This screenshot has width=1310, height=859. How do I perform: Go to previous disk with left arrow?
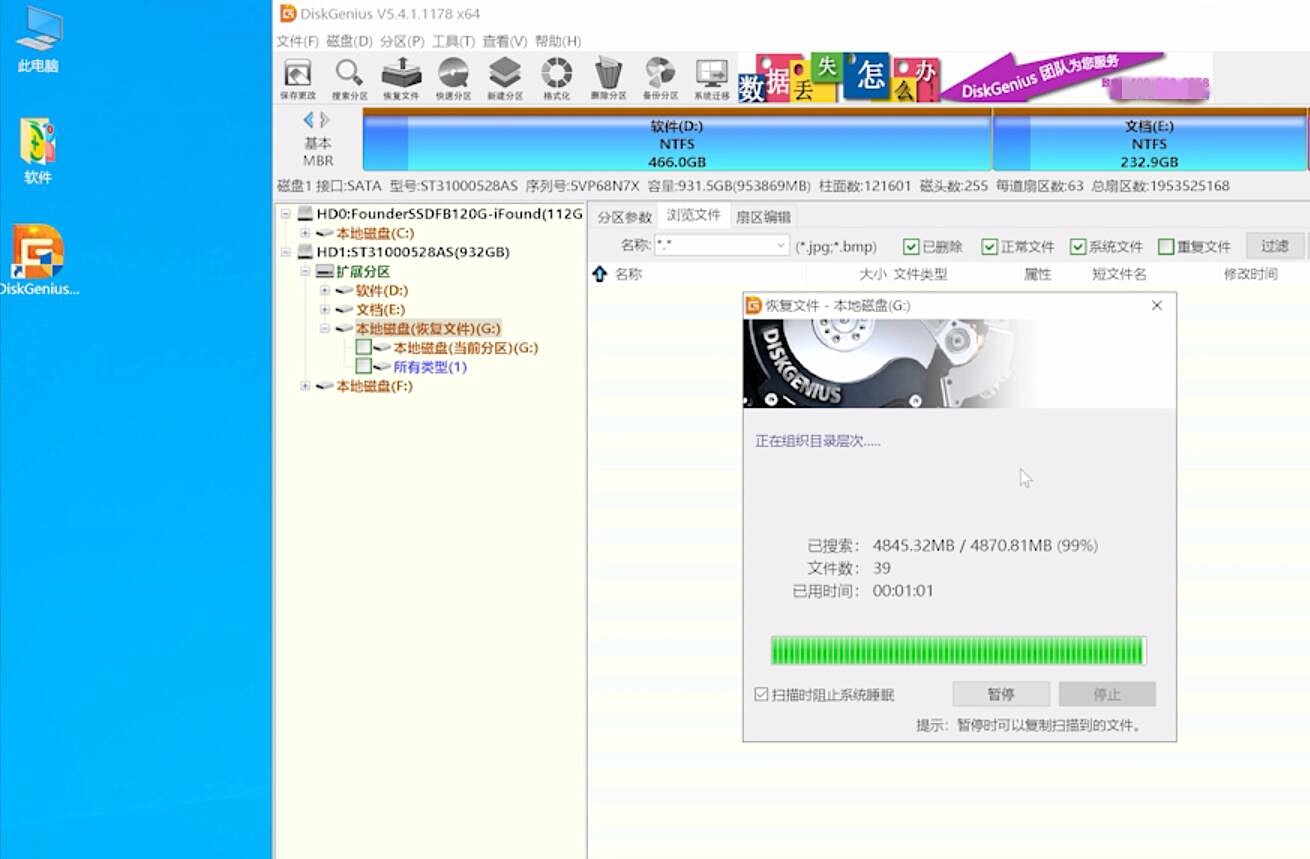pyautogui.click(x=308, y=120)
